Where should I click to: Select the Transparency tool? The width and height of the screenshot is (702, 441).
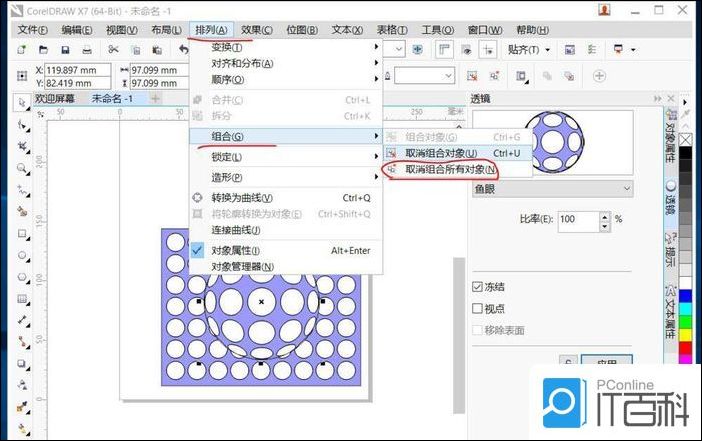(22, 385)
